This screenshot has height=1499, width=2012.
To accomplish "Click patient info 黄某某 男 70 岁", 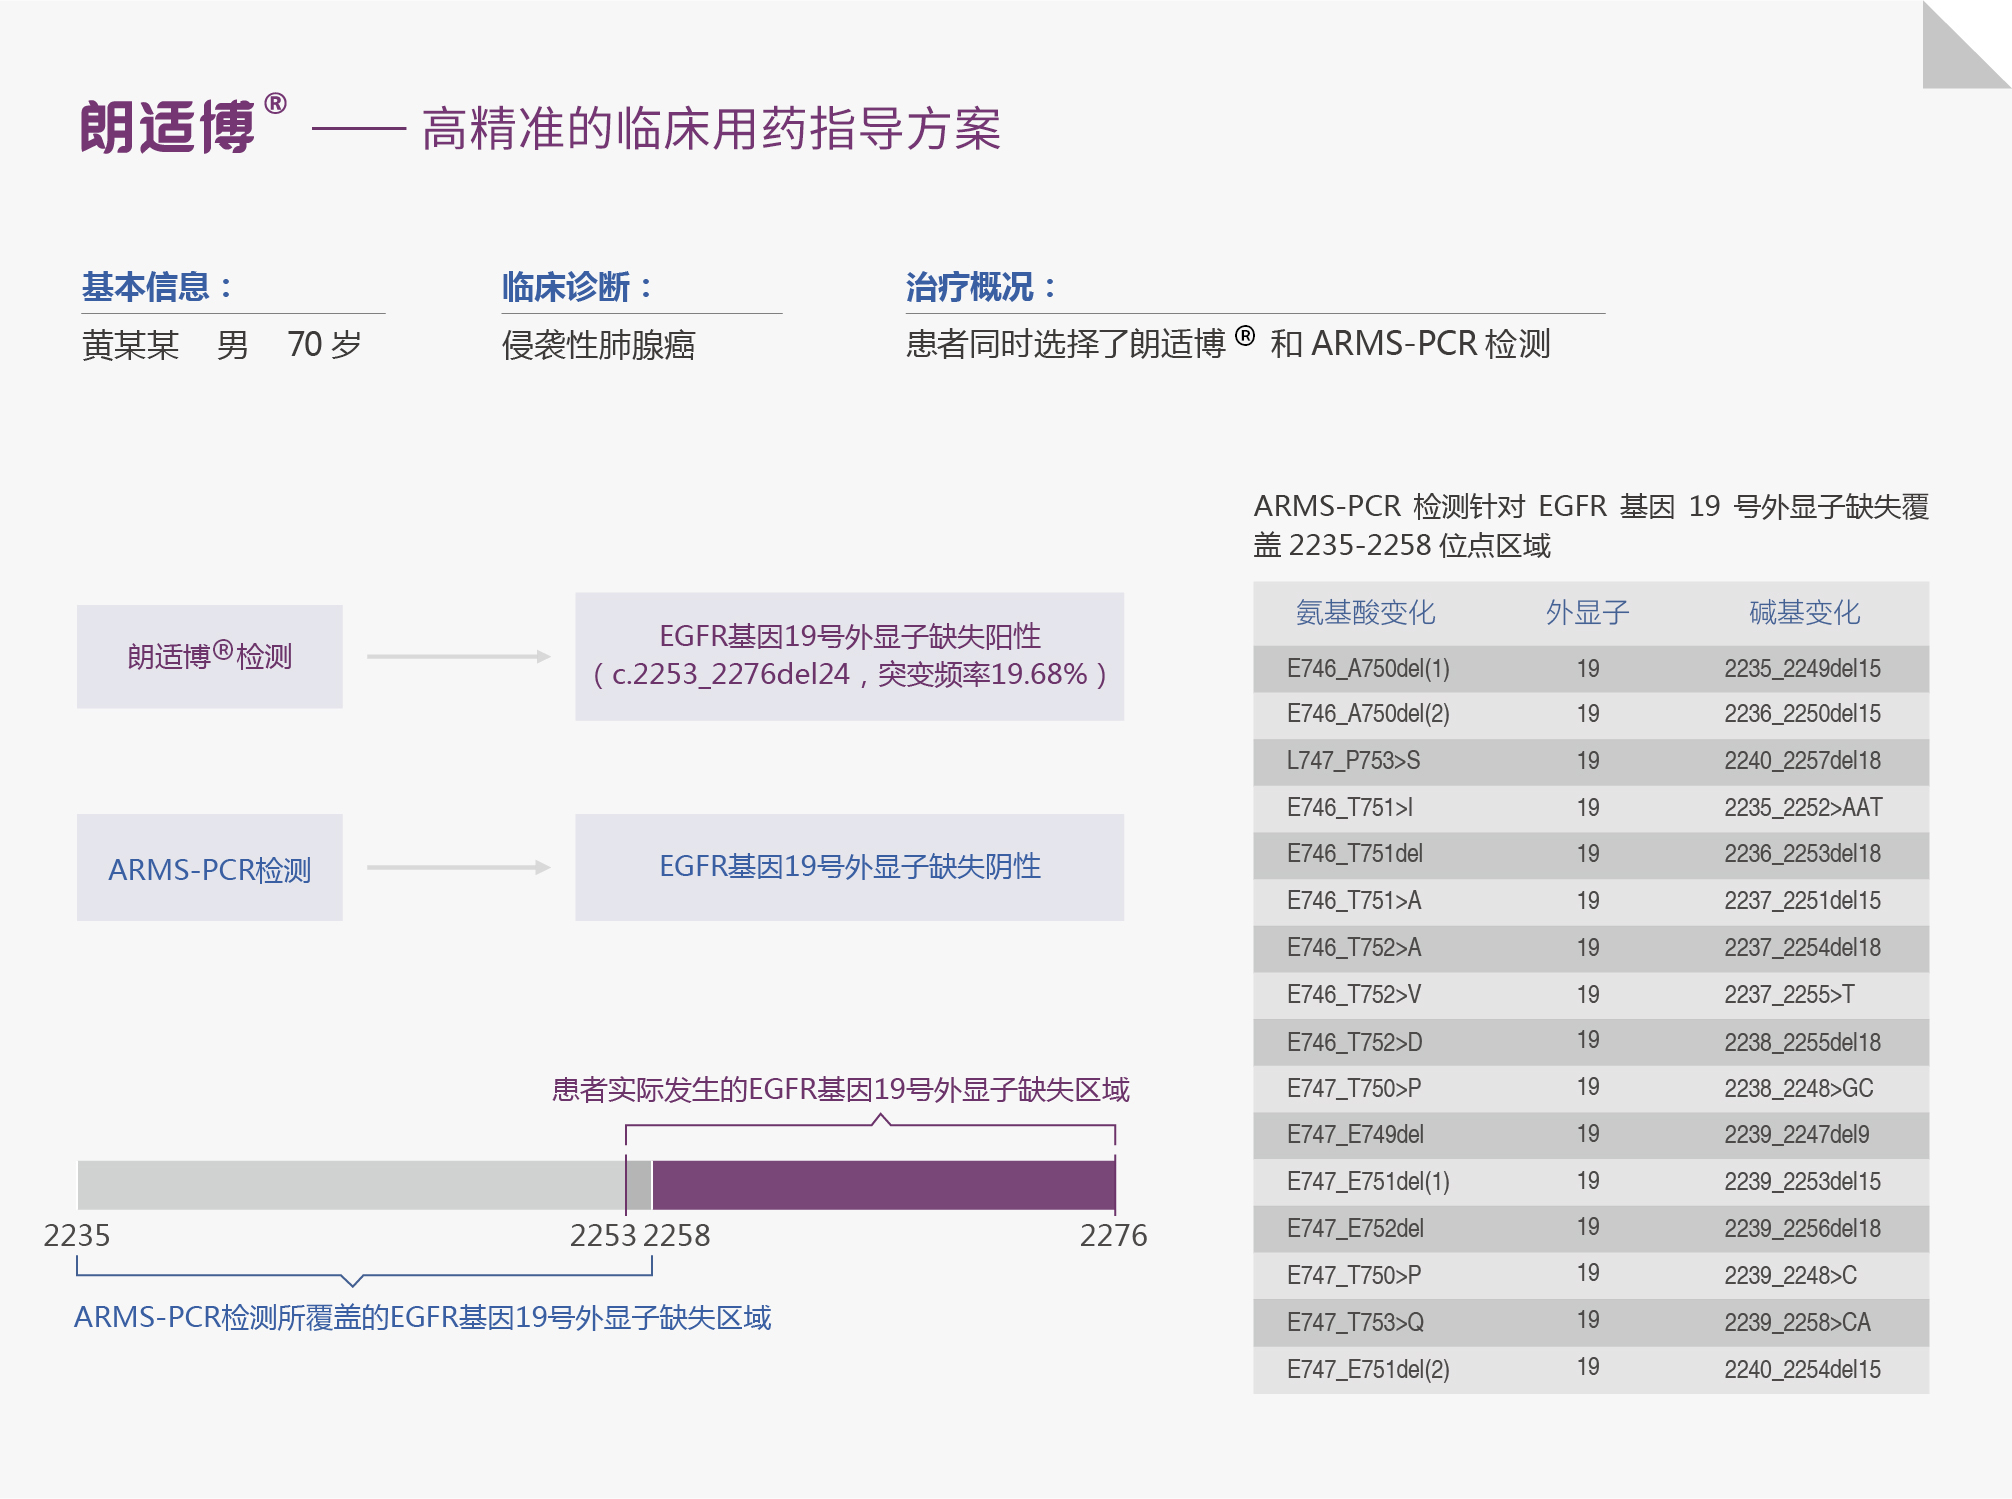I will pos(221,345).
